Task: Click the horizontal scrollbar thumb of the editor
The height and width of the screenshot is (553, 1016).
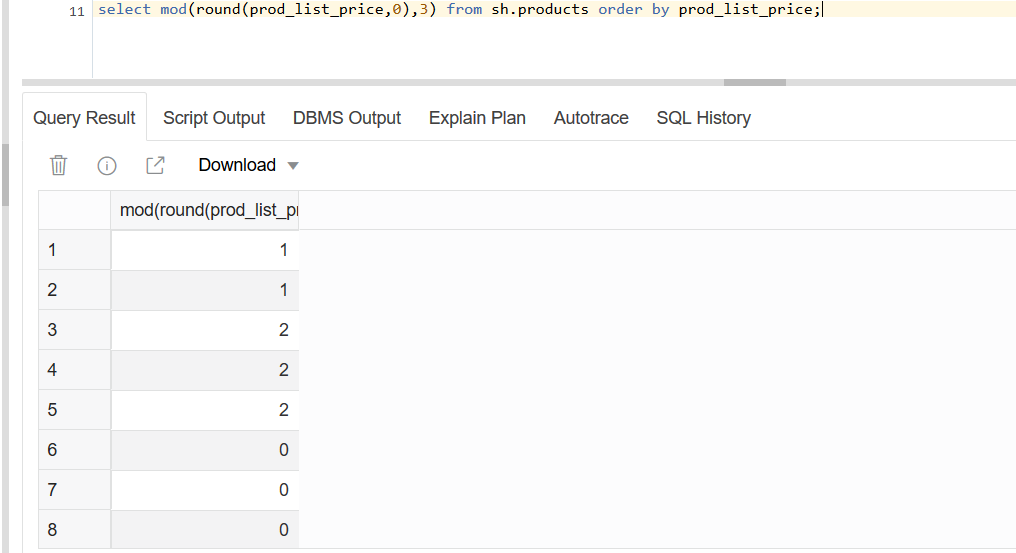Action: [754, 82]
